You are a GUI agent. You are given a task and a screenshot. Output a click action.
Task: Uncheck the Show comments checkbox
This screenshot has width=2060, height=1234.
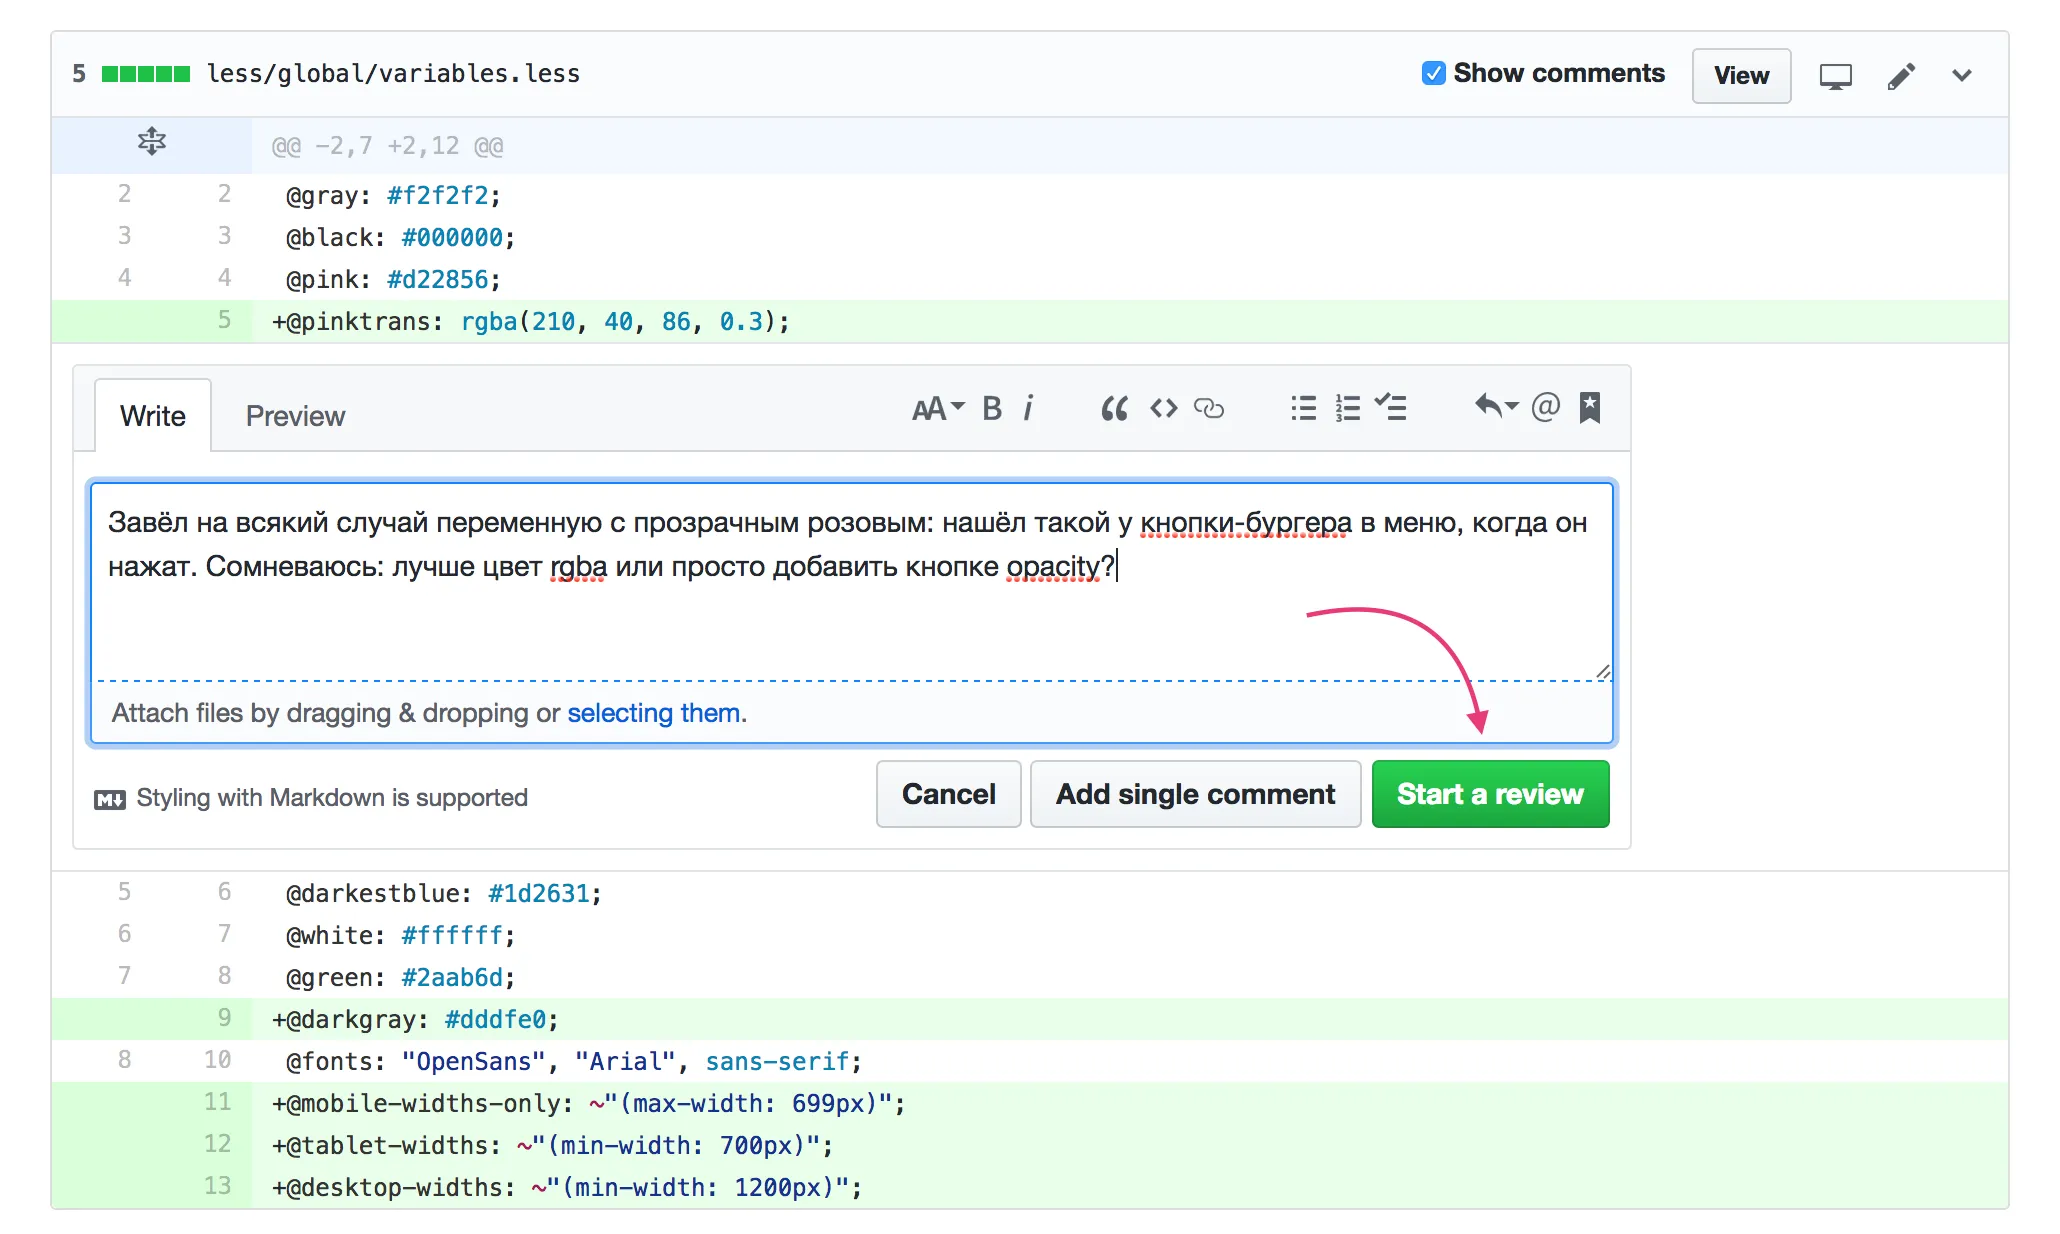tap(1433, 73)
